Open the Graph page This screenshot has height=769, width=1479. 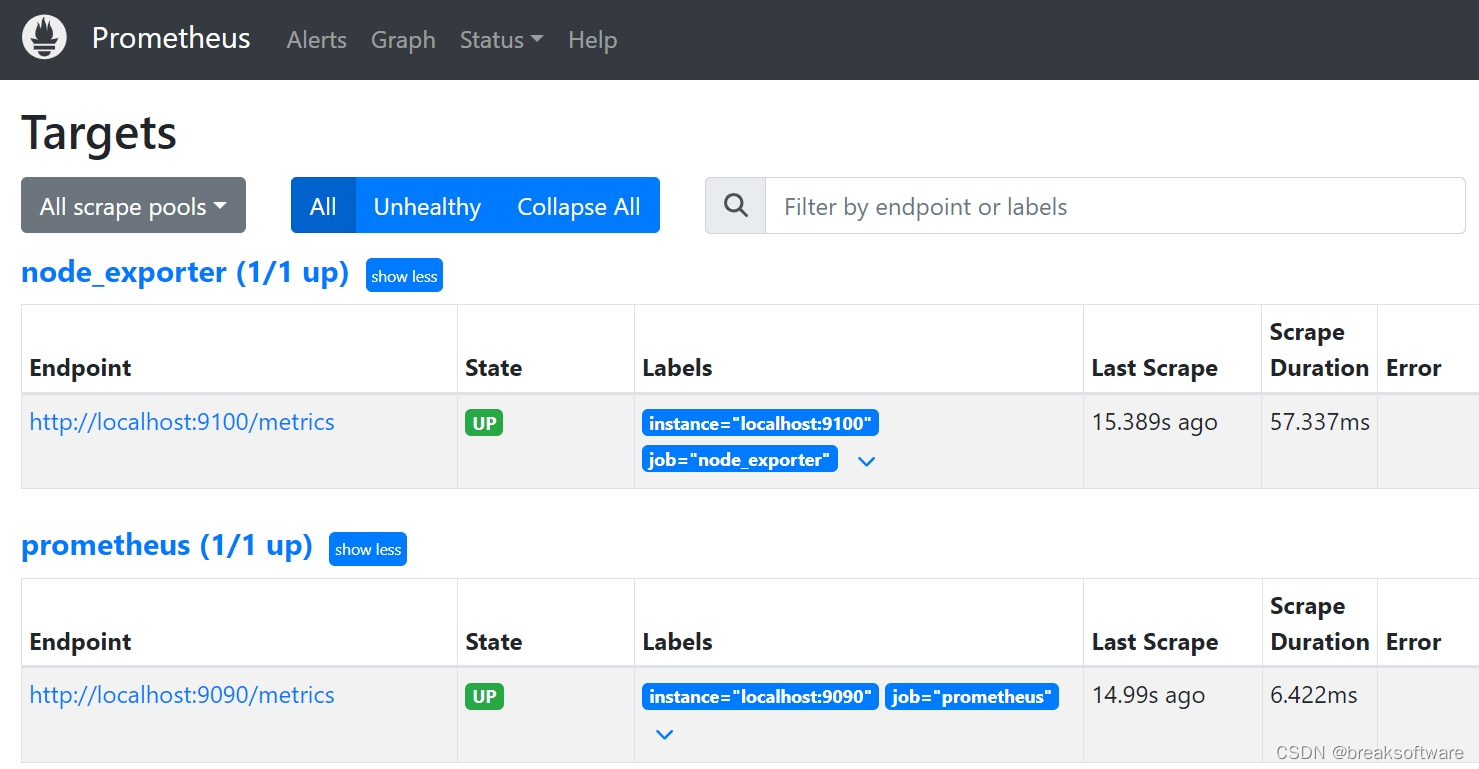(403, 40)
